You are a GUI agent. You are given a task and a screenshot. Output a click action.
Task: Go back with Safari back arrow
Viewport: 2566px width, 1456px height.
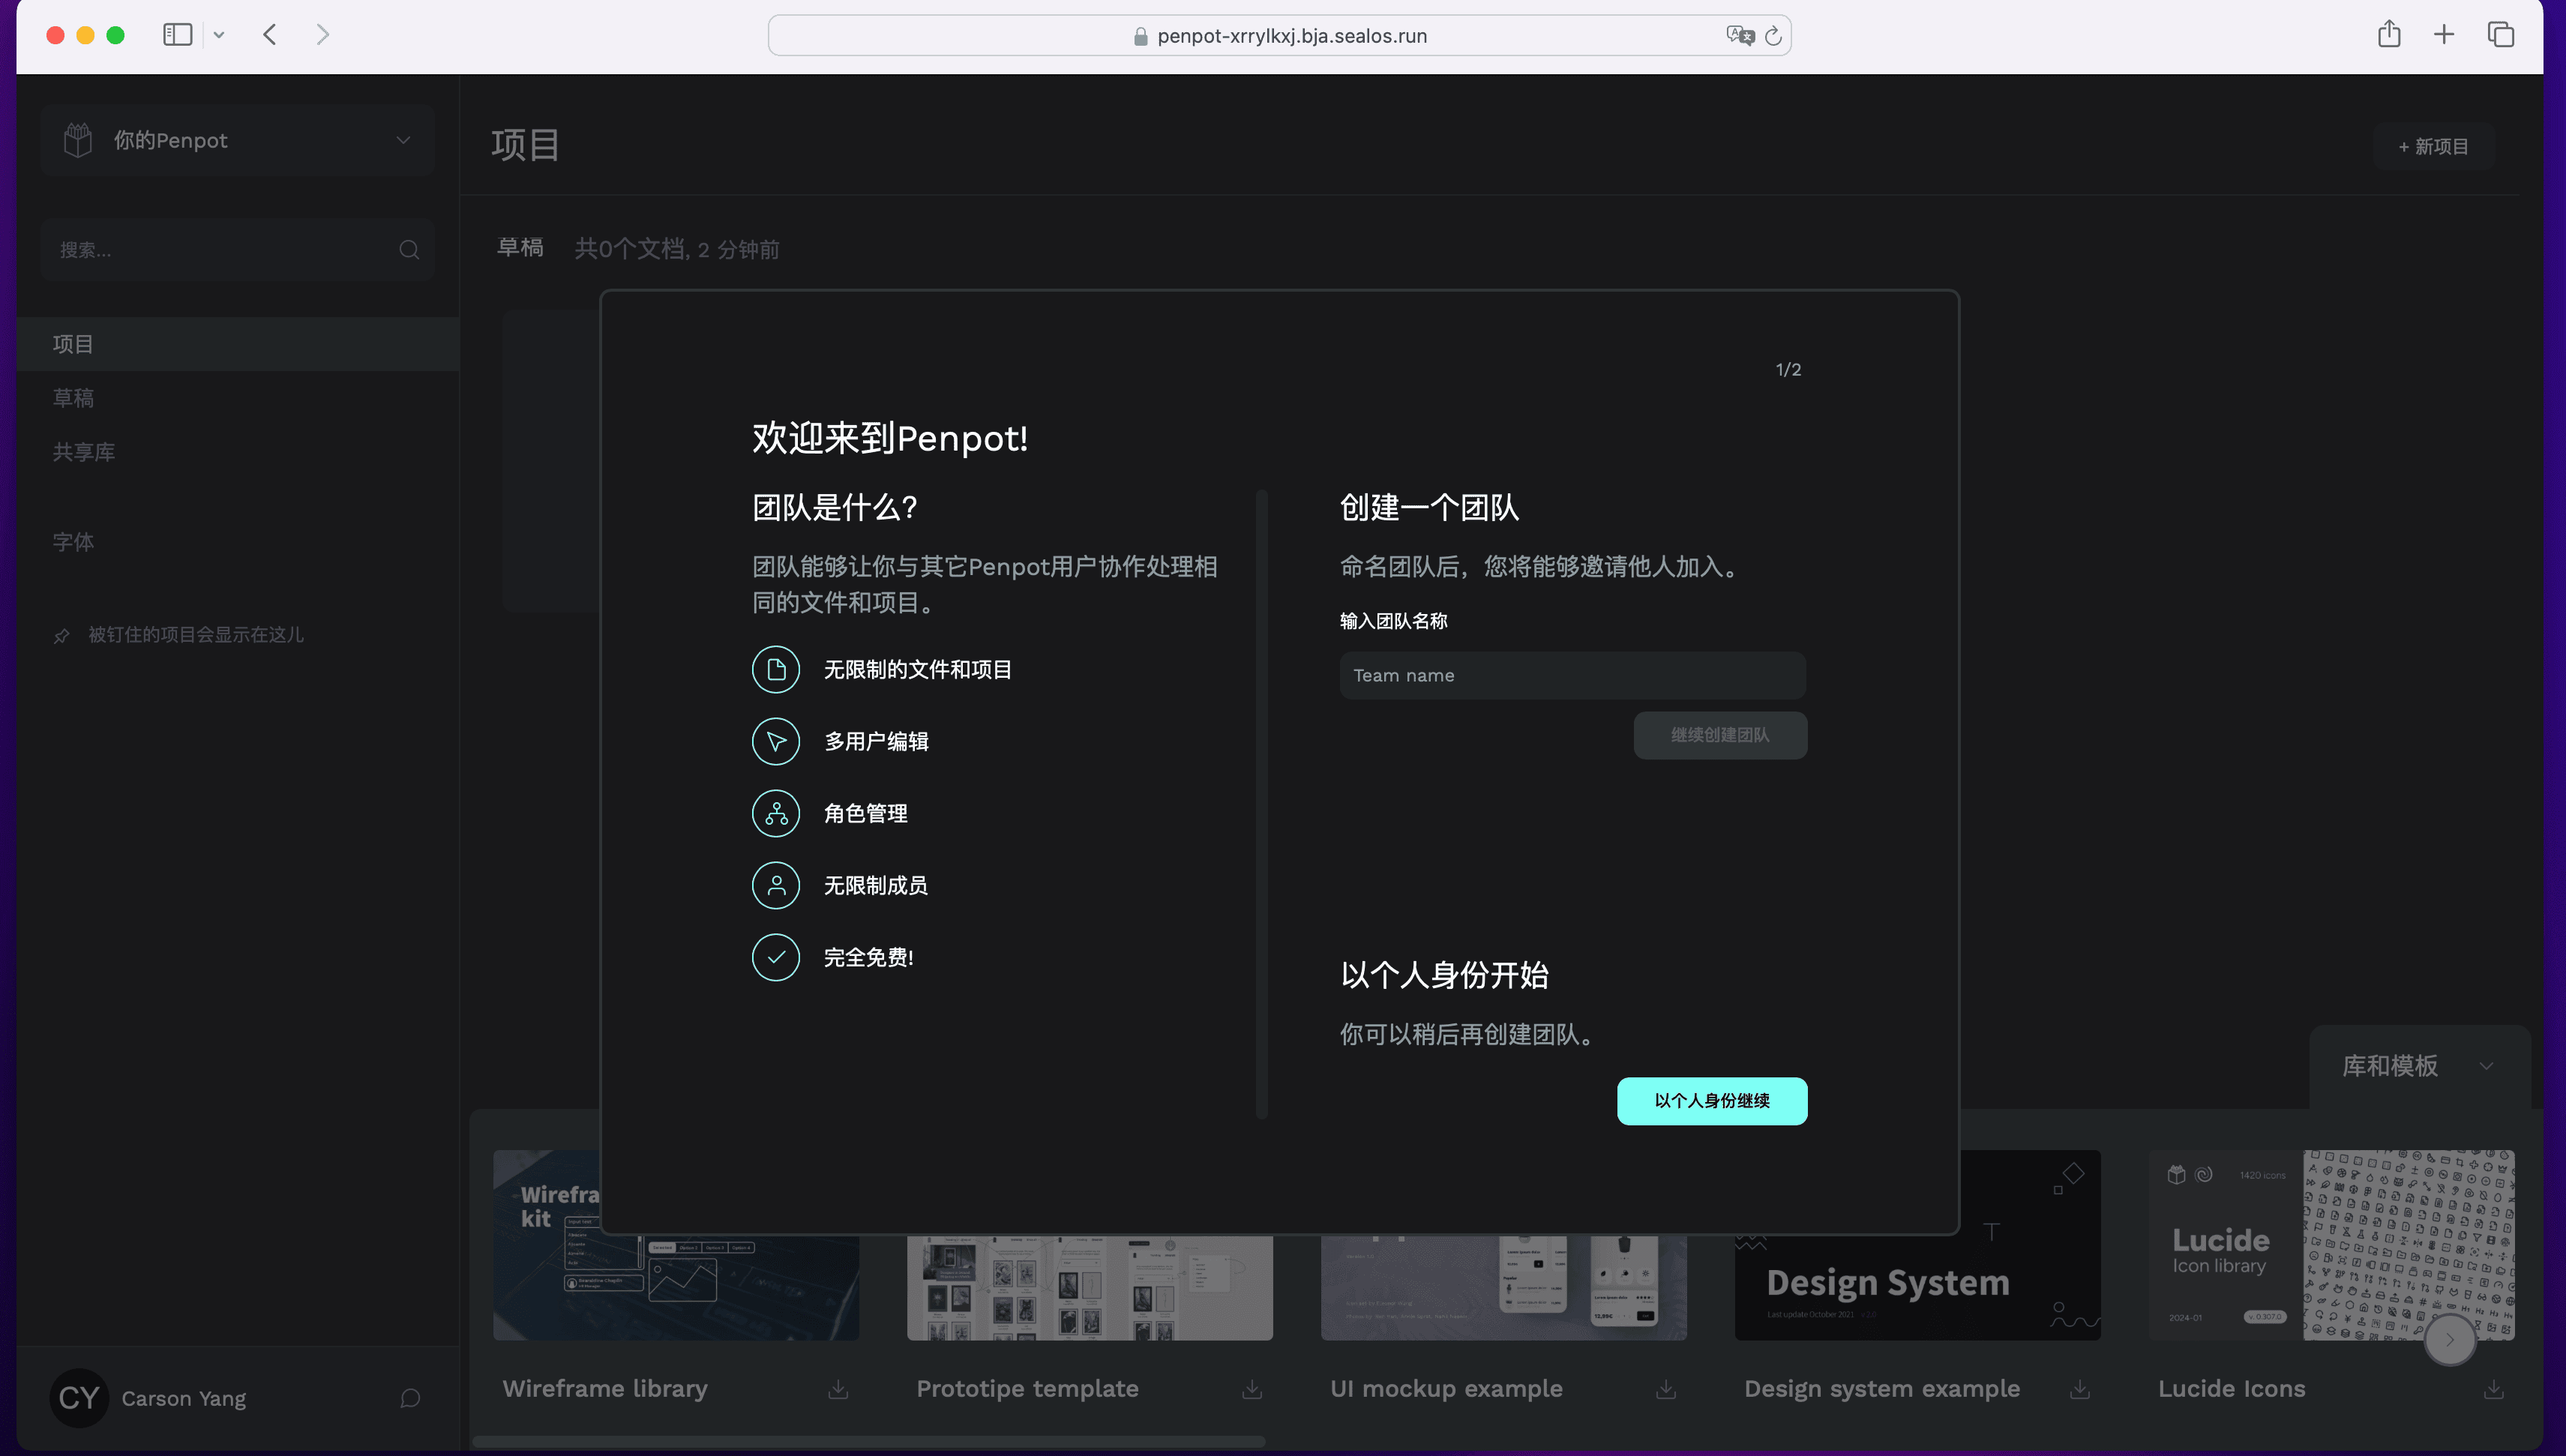pyautogui.click(x=270, y=35)
